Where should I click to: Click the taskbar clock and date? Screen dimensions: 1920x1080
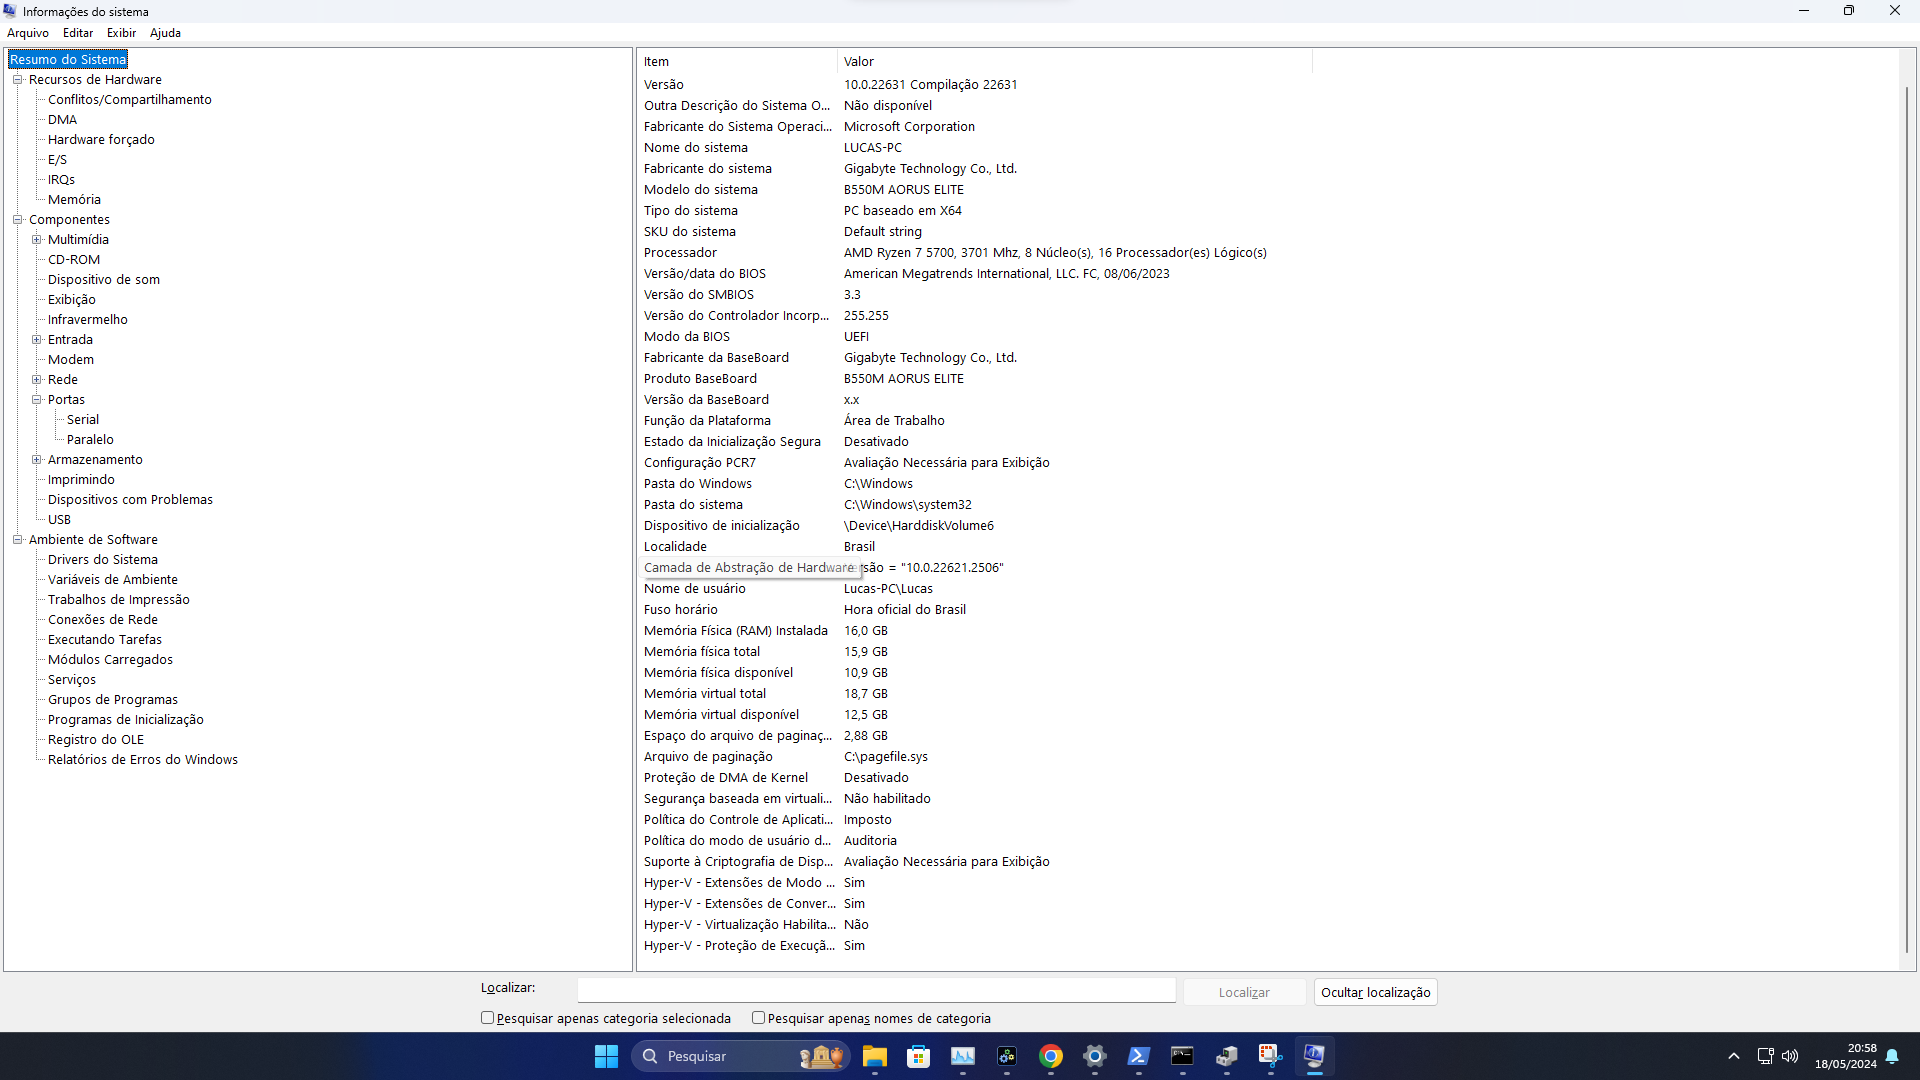pyautogui.click(x=1846, y=1056)
